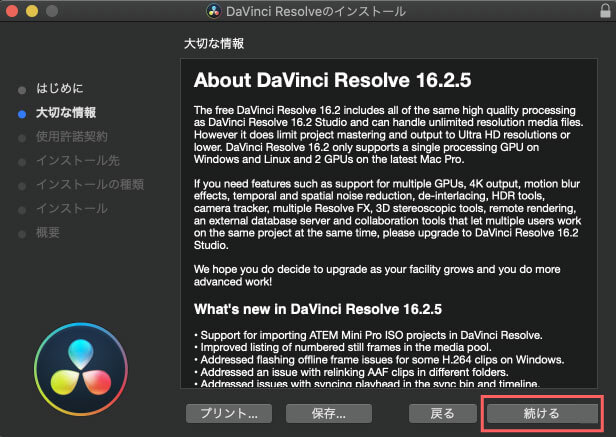The height and width of the screenshot is (437, 616).
Task: Select the 使用許諾契約 step in sidebar
Action: 72,137
